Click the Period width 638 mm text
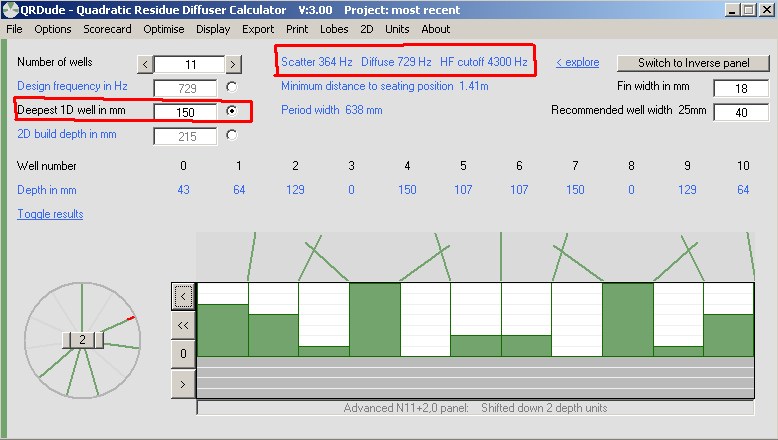 pyautogui.click(x=331, y=110)
